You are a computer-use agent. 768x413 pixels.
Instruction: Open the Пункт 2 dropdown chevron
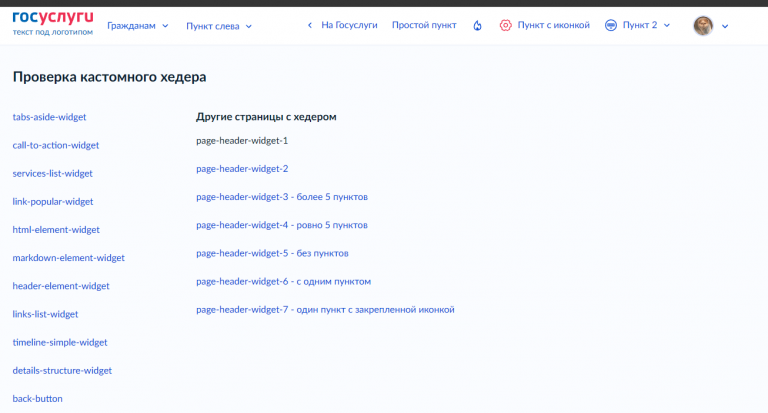(x=667, y=25)
